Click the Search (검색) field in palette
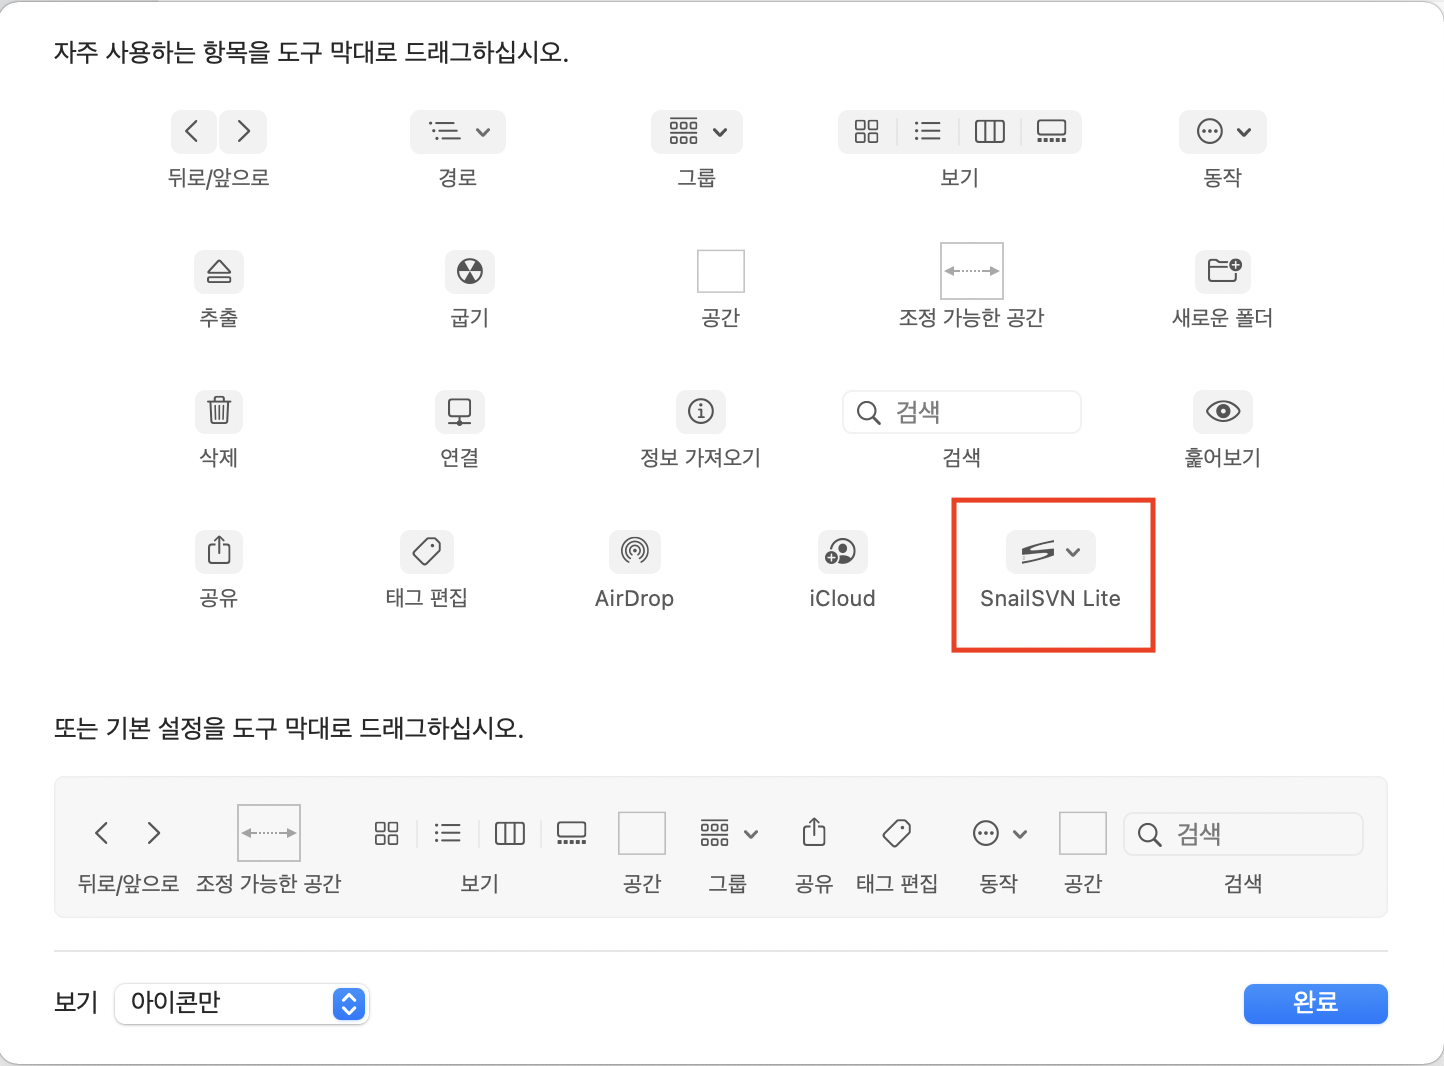The height and width of the screenshot is (1066, 1444). pyautogui.click(x=962, y=412)
